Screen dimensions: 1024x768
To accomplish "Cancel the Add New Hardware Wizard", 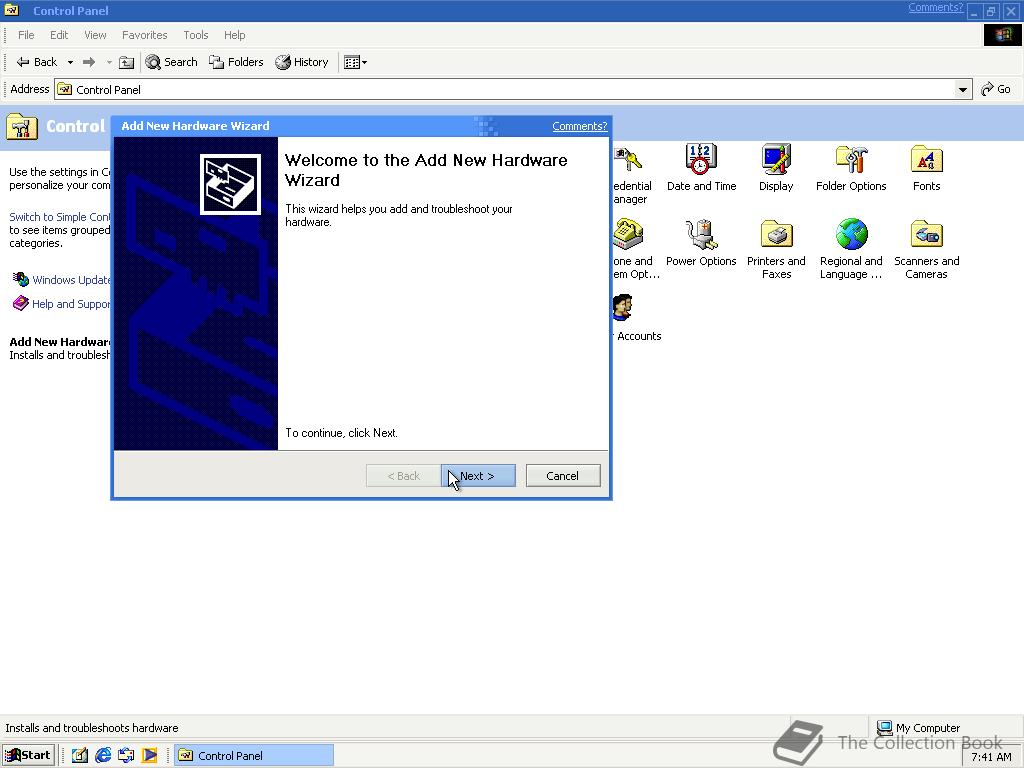I will coord(563,475).
